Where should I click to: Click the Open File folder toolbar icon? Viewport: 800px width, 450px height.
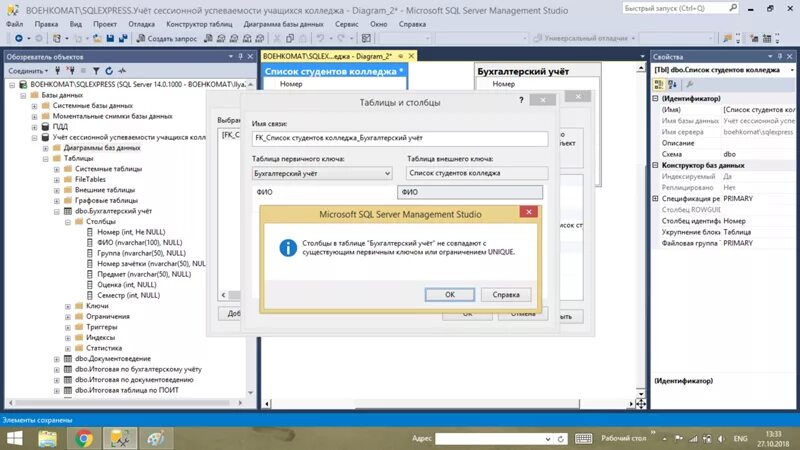pyautogui.click(x=96, y=38)
